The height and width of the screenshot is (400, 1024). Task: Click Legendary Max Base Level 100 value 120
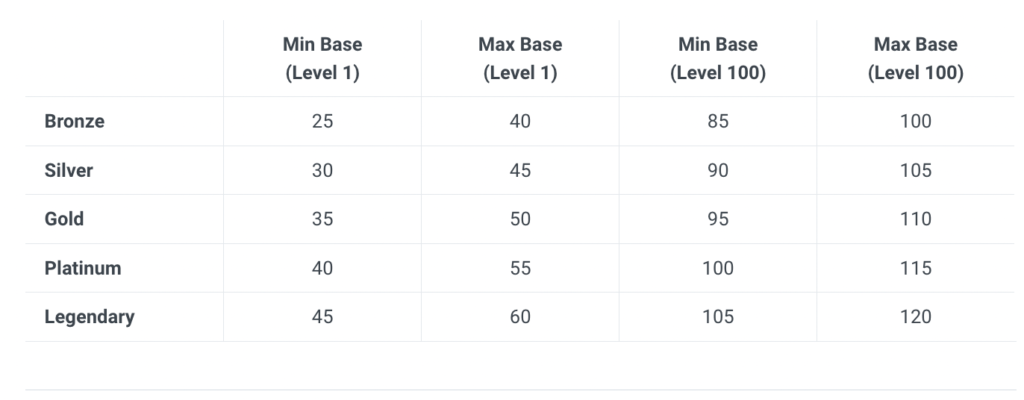pyautogui.click(x=915, y=317)
